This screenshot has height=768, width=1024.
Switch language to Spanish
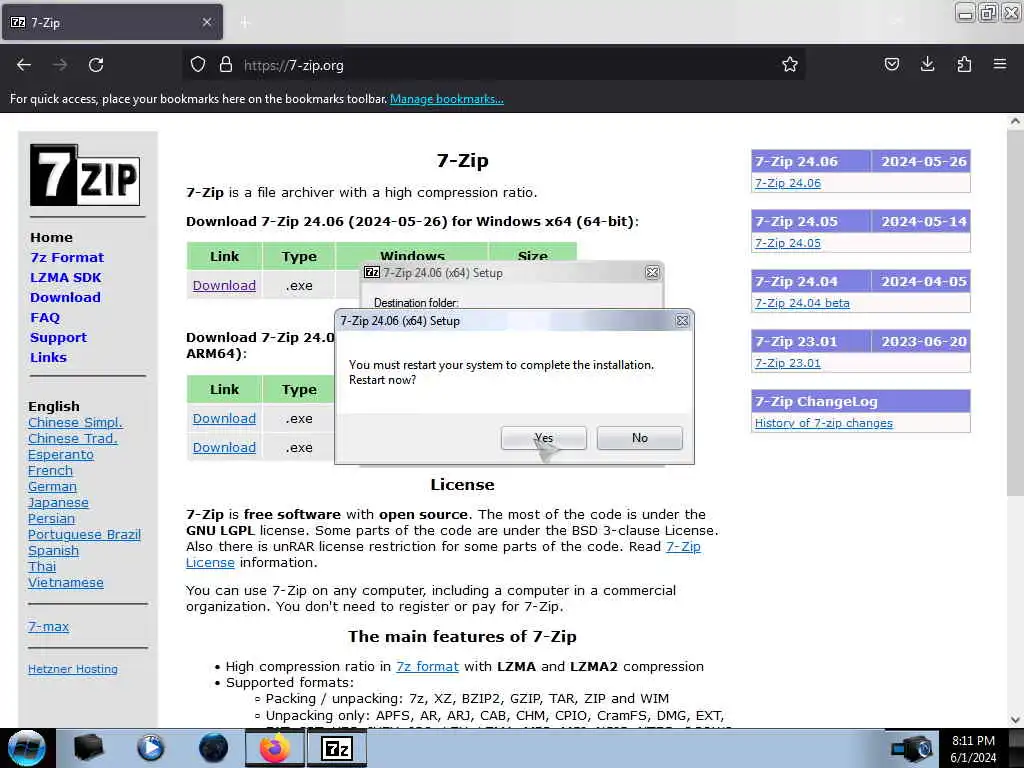[x=54, y=551]
